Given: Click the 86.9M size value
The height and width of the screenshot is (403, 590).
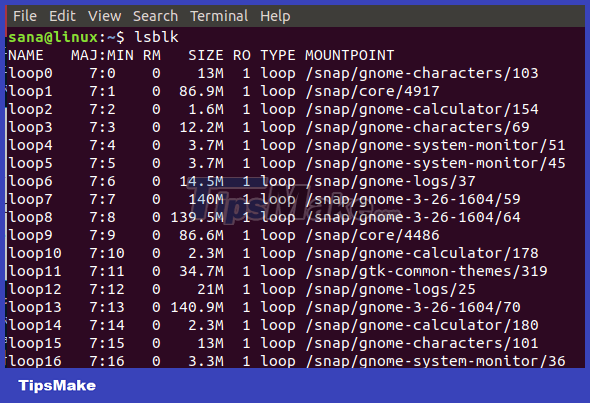Looking at the screenshot, I should point(201,91).
